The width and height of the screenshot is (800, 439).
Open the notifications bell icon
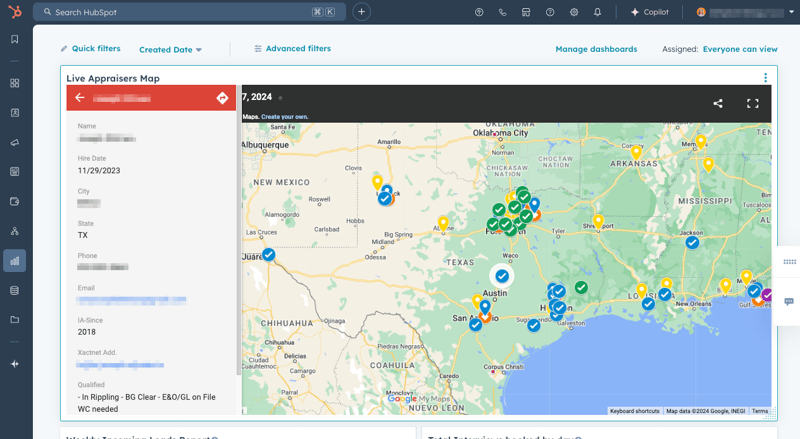click(597, 12)
